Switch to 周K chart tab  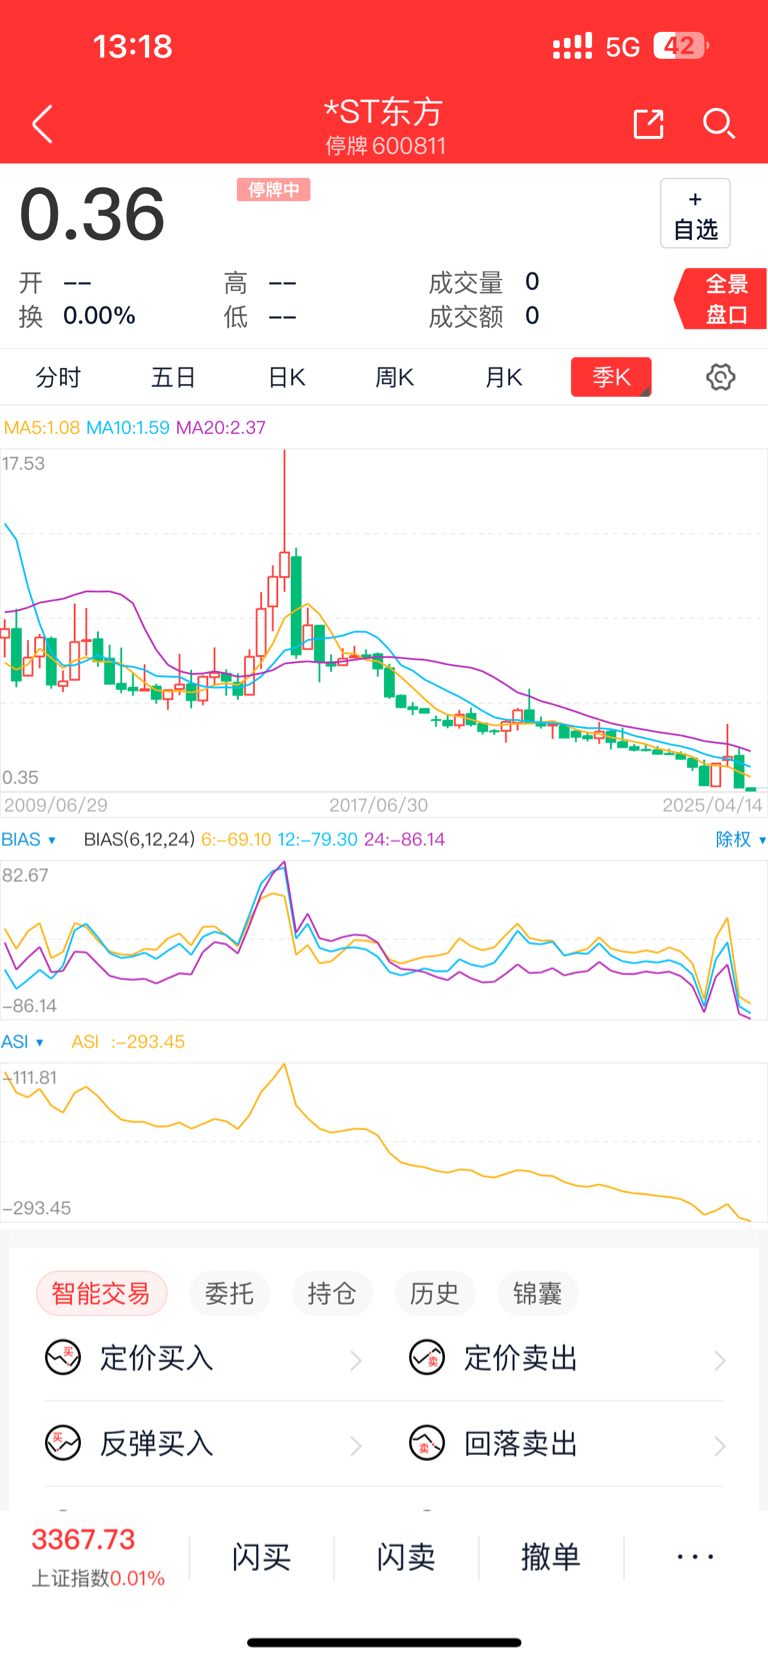tap(395, 377)
